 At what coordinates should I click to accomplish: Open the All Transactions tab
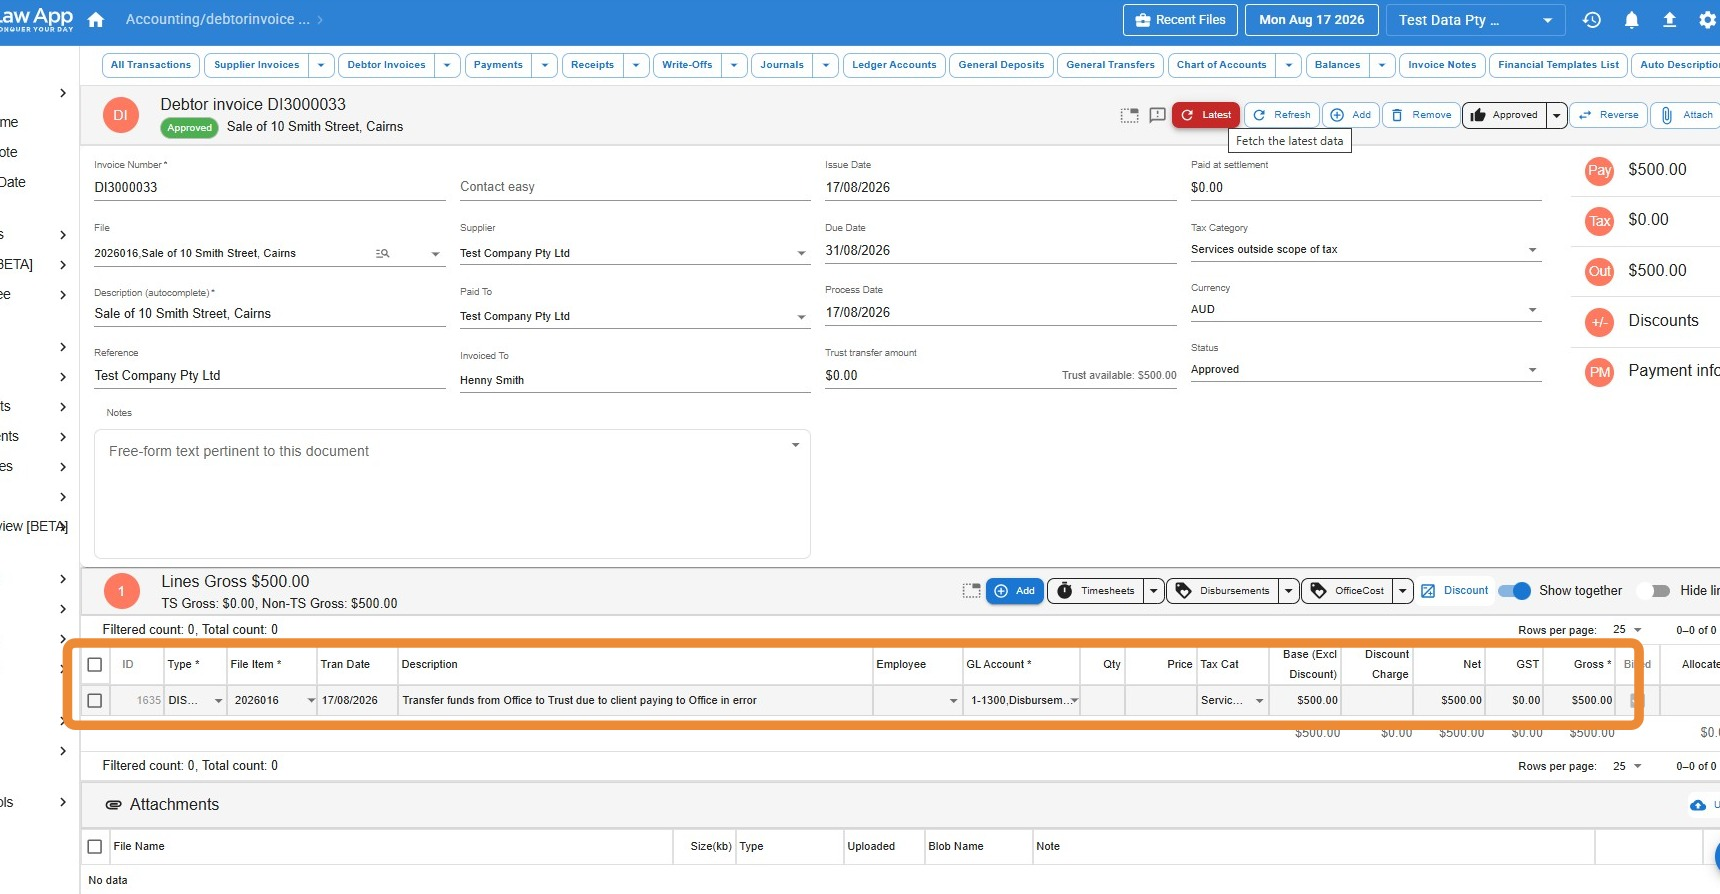pos(151,65)
